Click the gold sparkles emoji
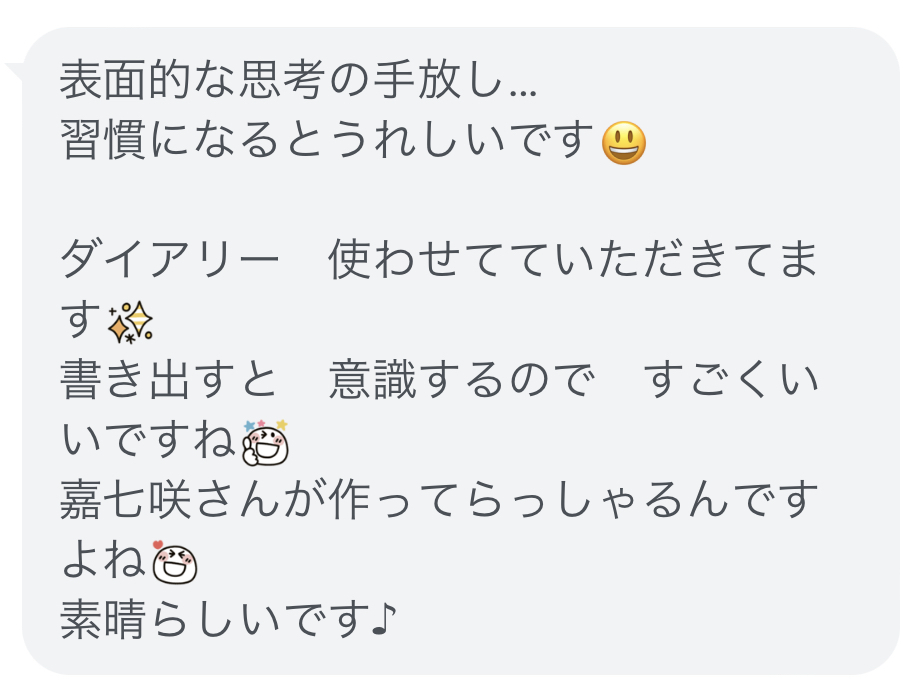The image size is (907, 685). [130, 322]
